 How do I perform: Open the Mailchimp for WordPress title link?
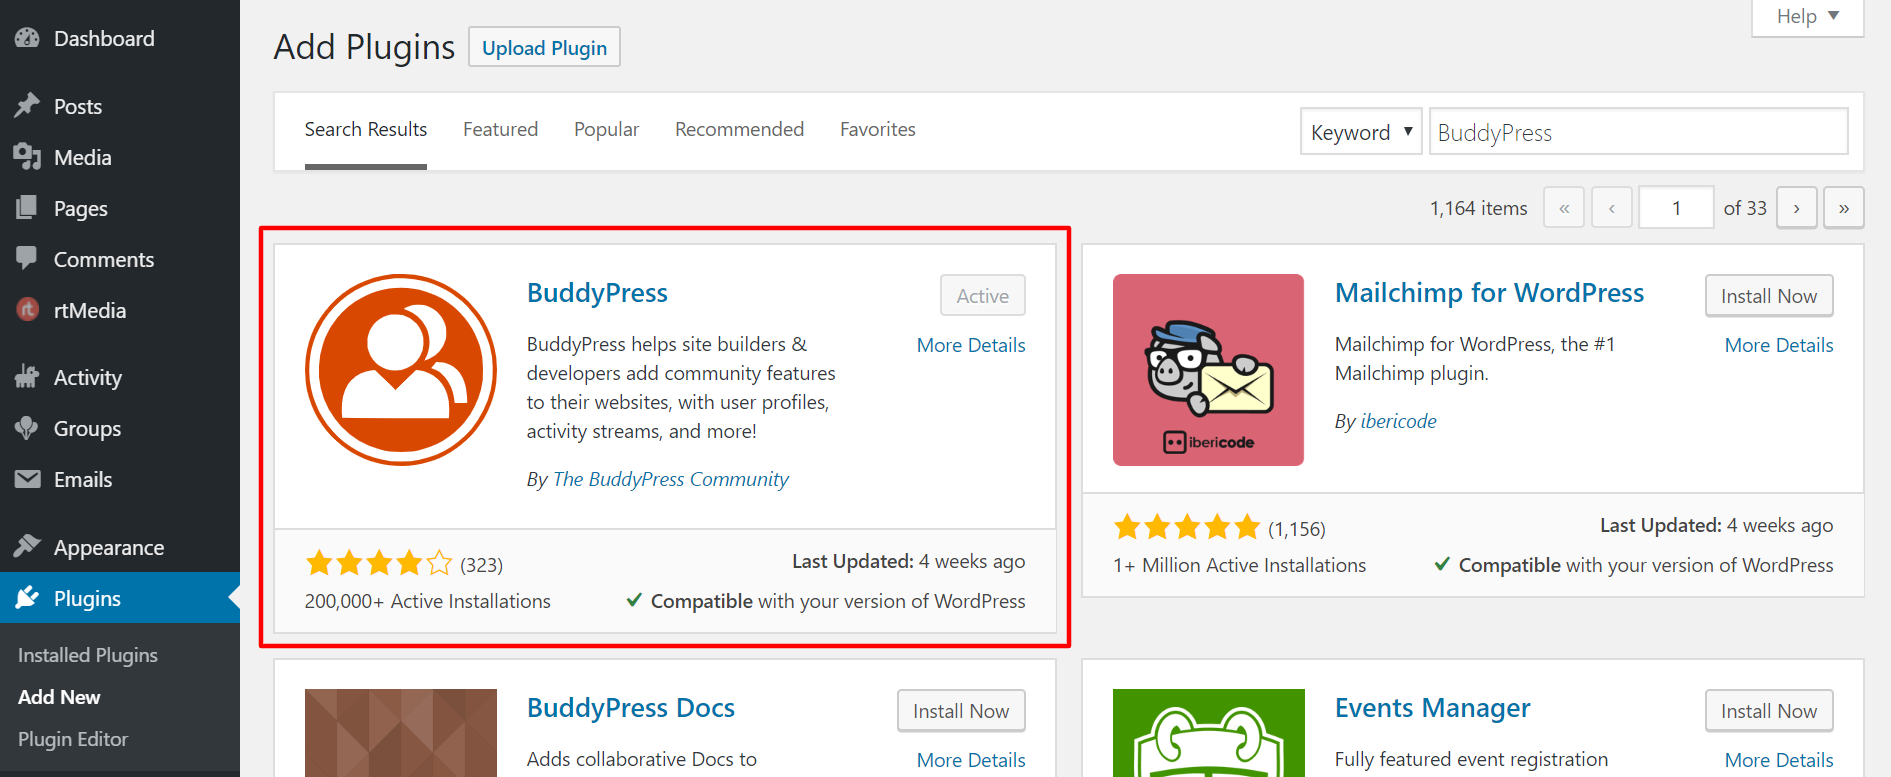pyautogui.click(x=1489, y=293)
